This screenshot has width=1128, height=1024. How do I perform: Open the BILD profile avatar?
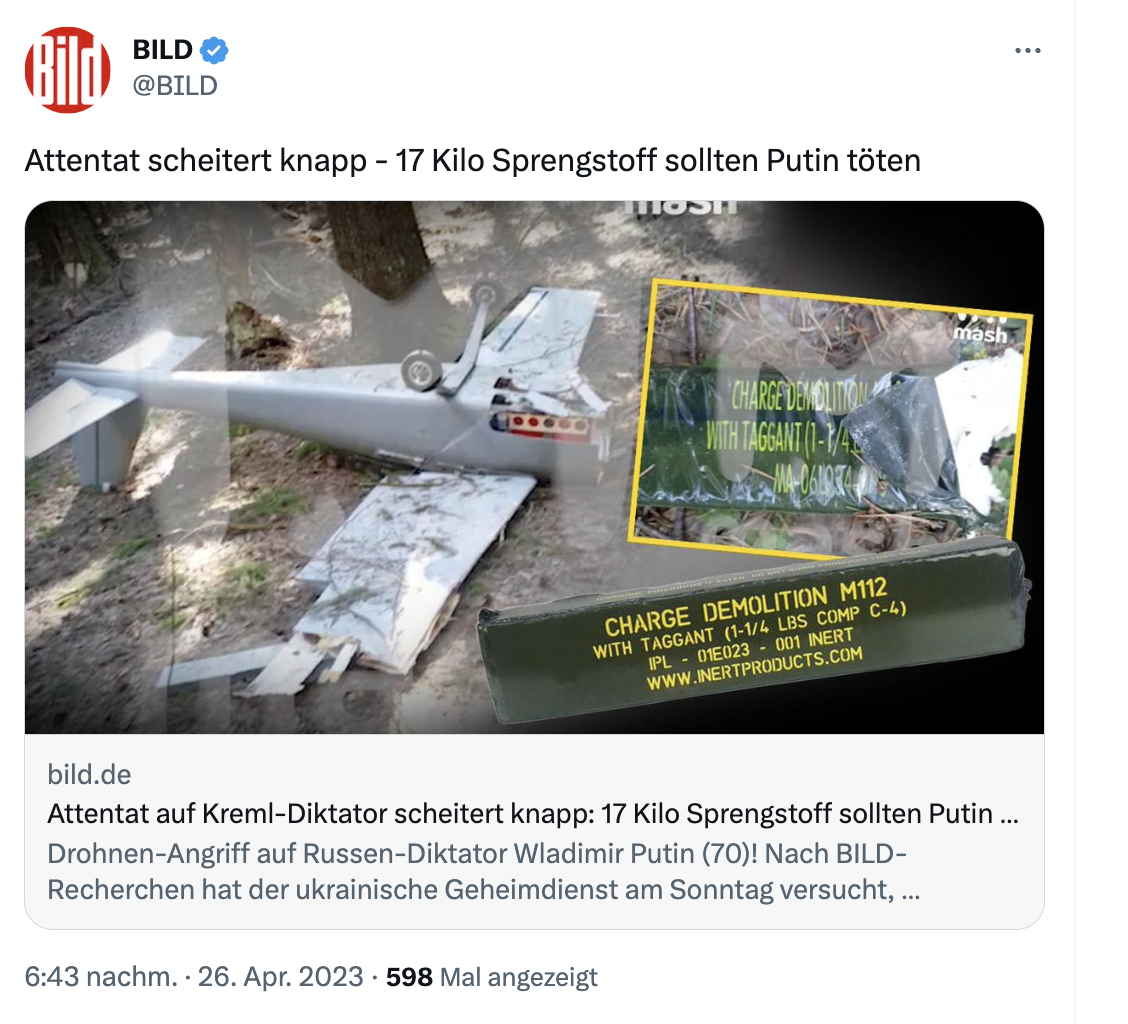pyautogui.click(x=67, y=70)
